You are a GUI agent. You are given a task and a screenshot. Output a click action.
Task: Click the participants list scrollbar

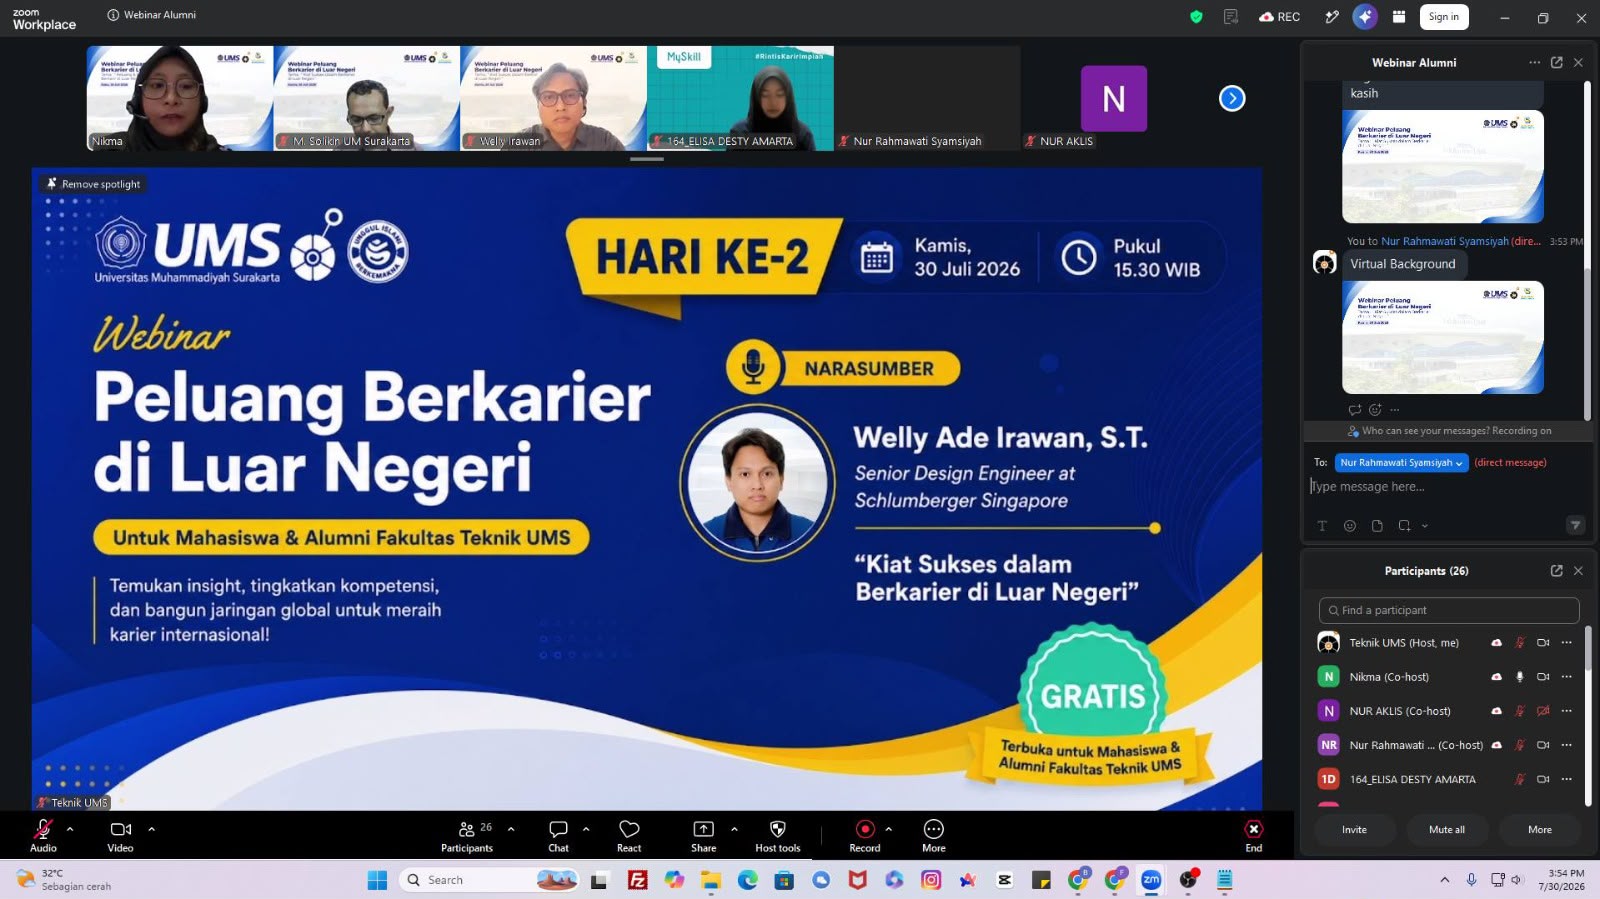point(1588,650)
